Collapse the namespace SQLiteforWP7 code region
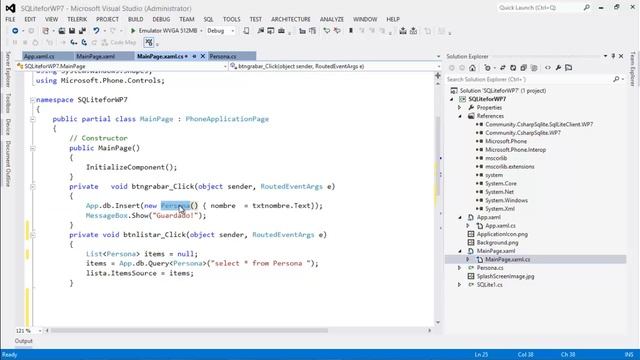640x360 pixels. click(33, 100)
